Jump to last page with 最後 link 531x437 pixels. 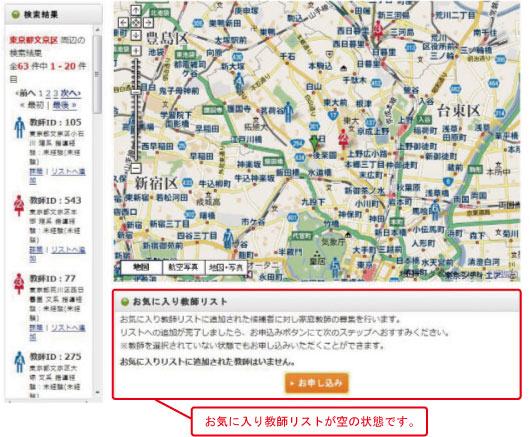tap(64, 105)
